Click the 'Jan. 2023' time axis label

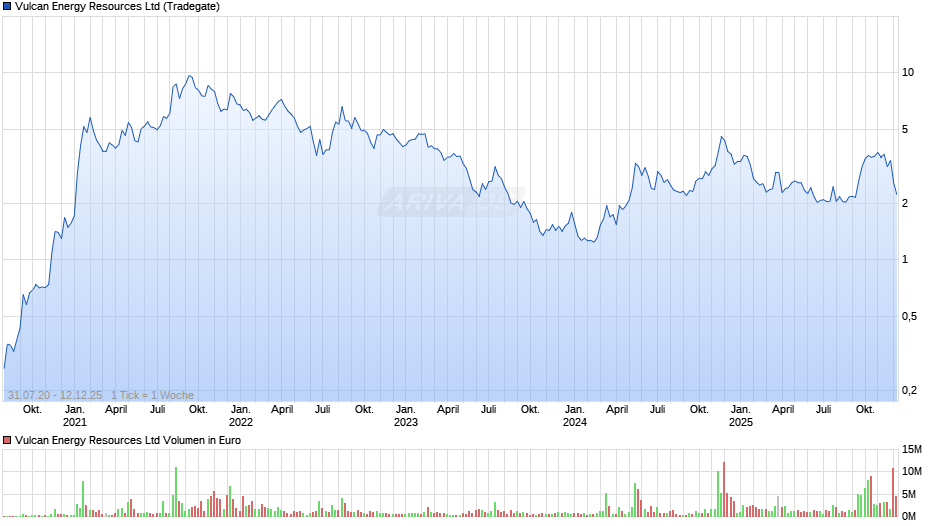406,416
